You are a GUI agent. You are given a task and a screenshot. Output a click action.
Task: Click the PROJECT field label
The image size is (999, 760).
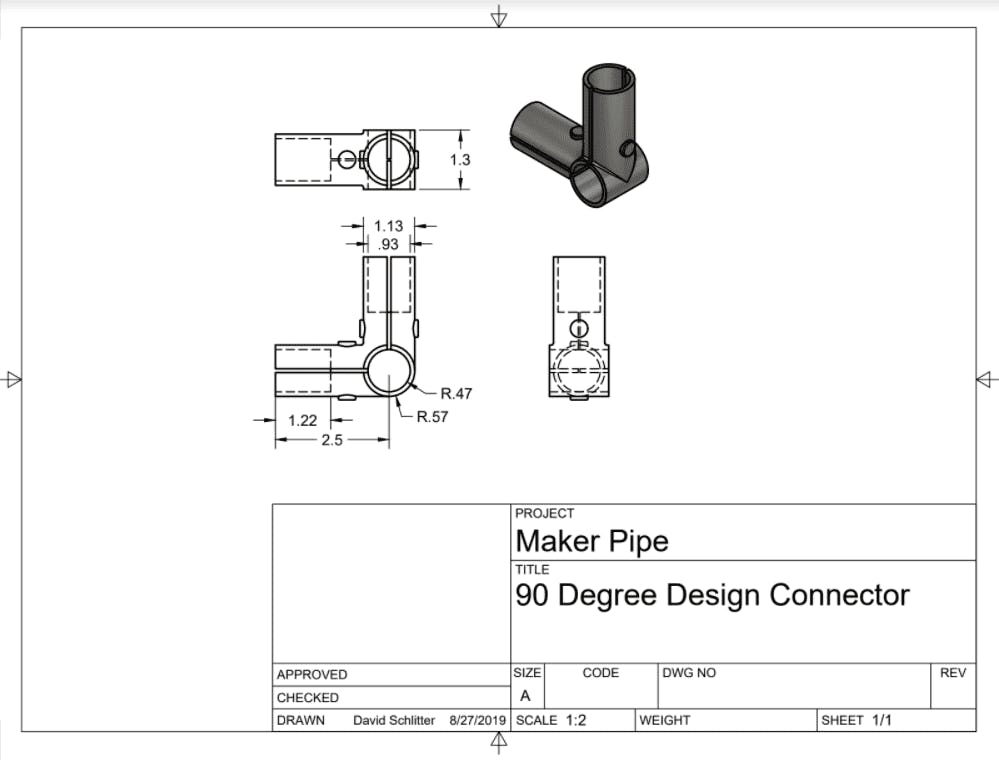pos(545,513)
